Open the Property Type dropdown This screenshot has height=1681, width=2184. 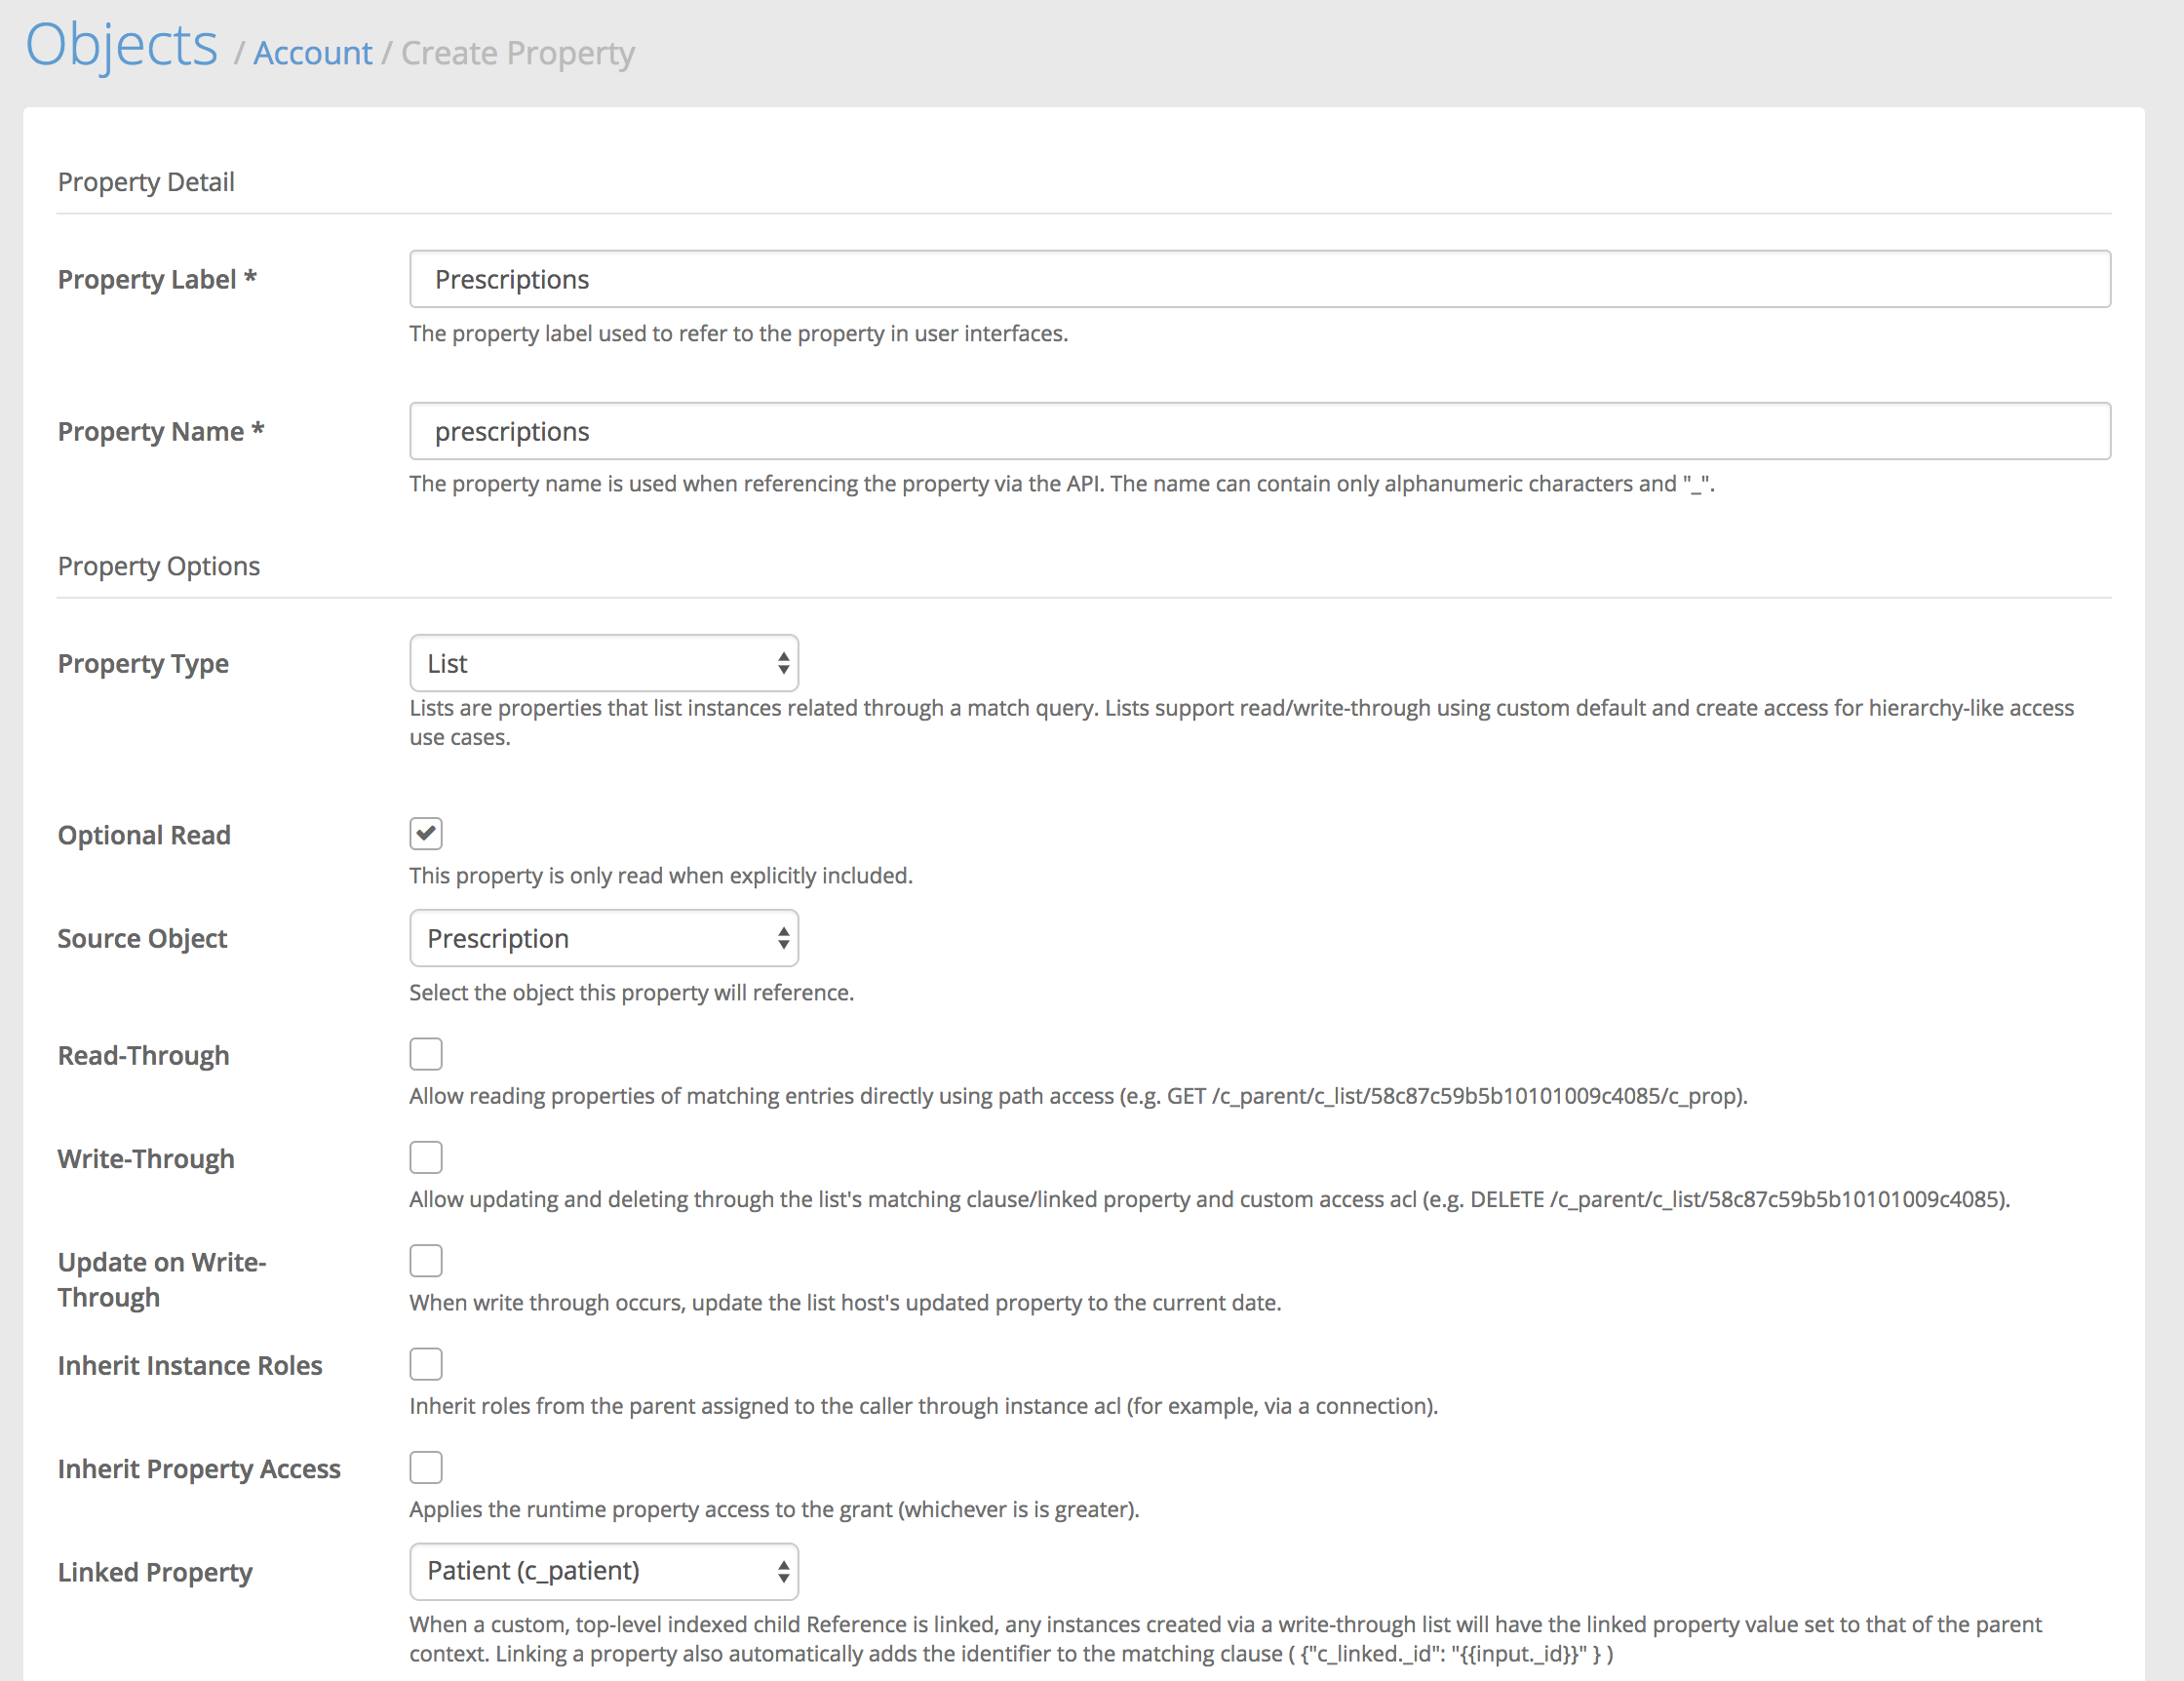pos(603,663)
